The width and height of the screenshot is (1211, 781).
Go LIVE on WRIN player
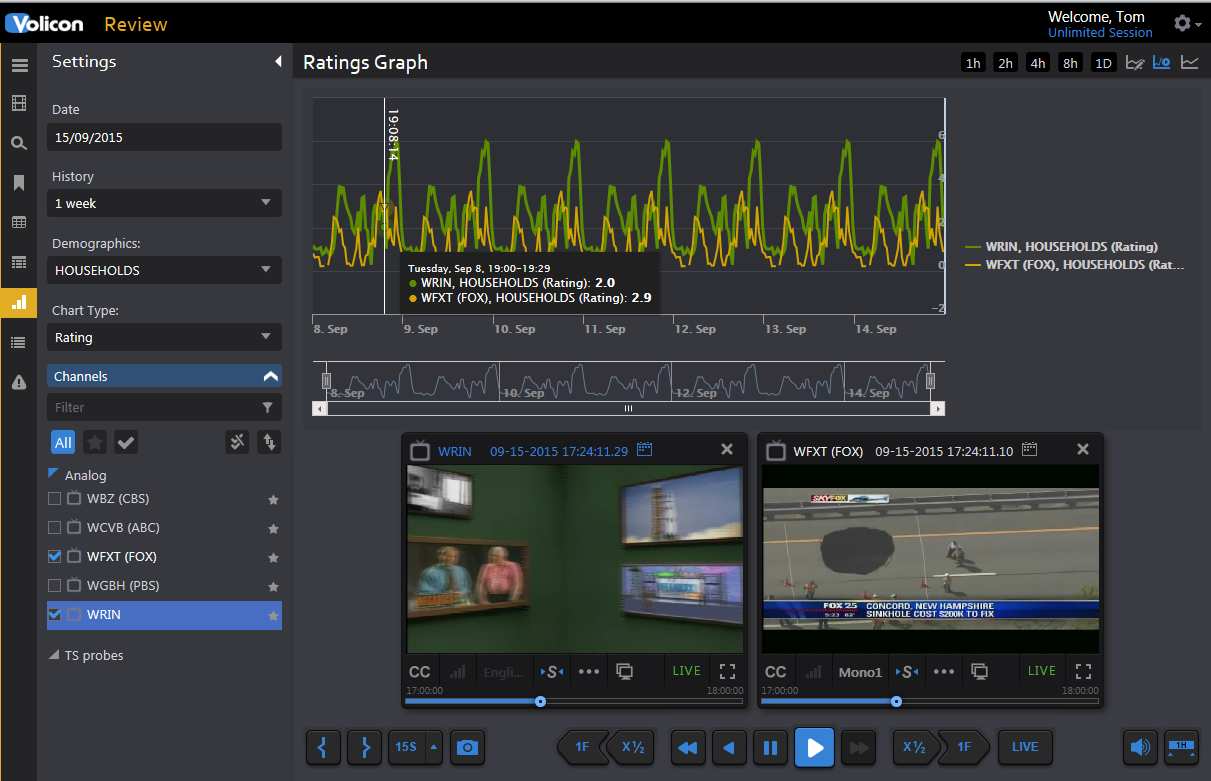click(687, 671)
